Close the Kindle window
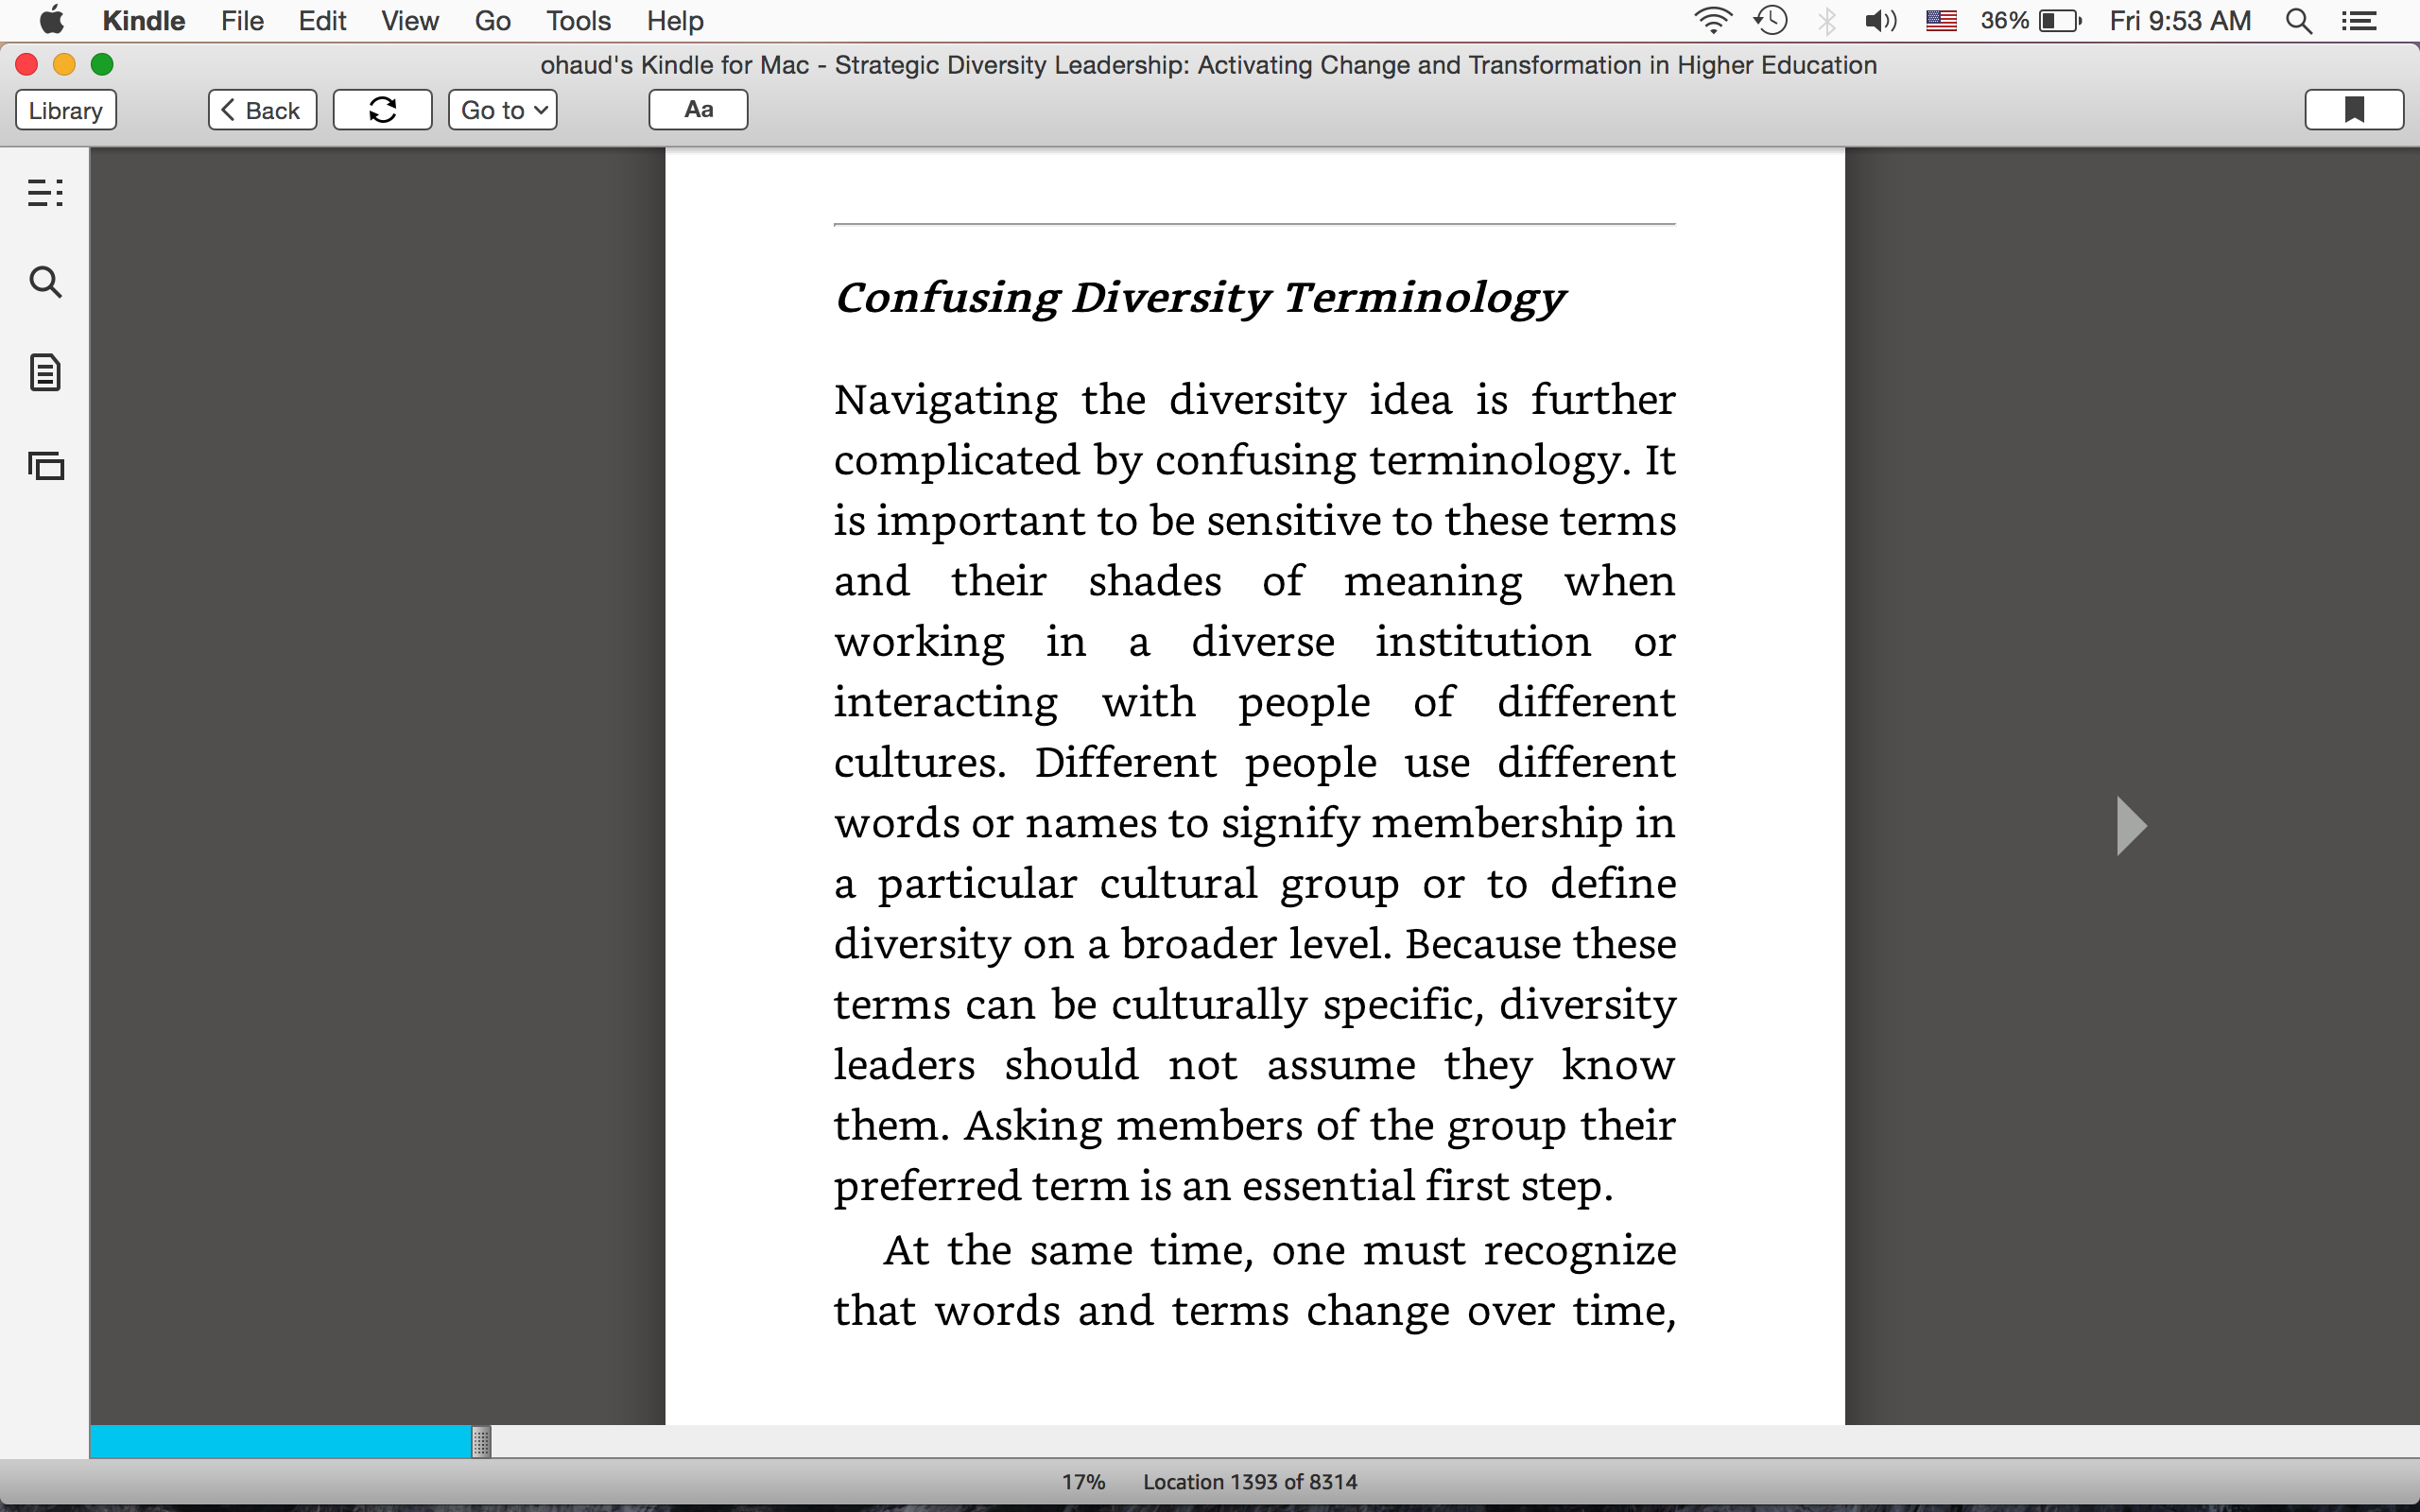The height and width of the screenshot is (1512, 2420). (x=27, y=65)
